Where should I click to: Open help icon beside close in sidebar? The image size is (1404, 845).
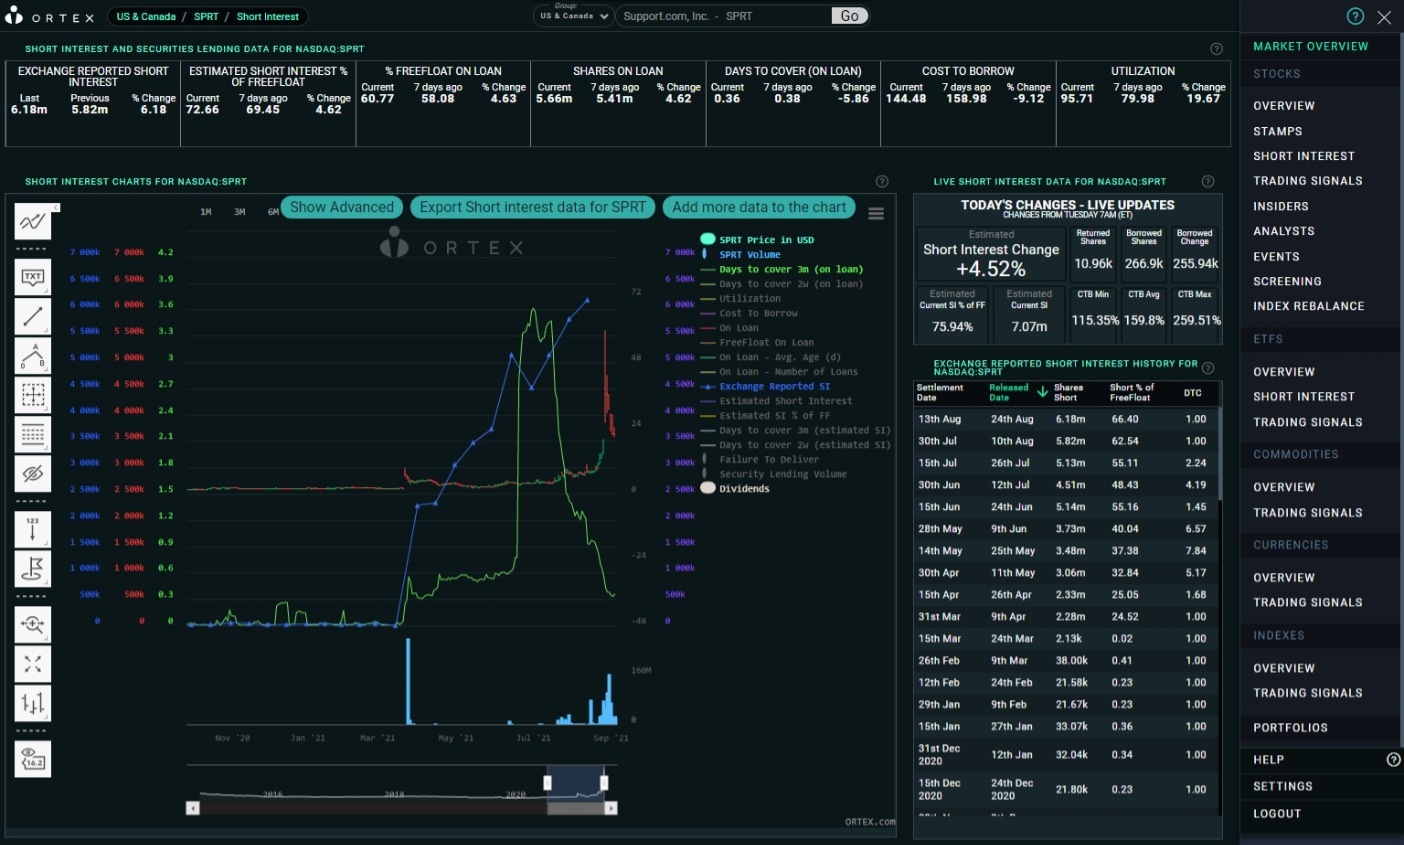point(1355,16)
